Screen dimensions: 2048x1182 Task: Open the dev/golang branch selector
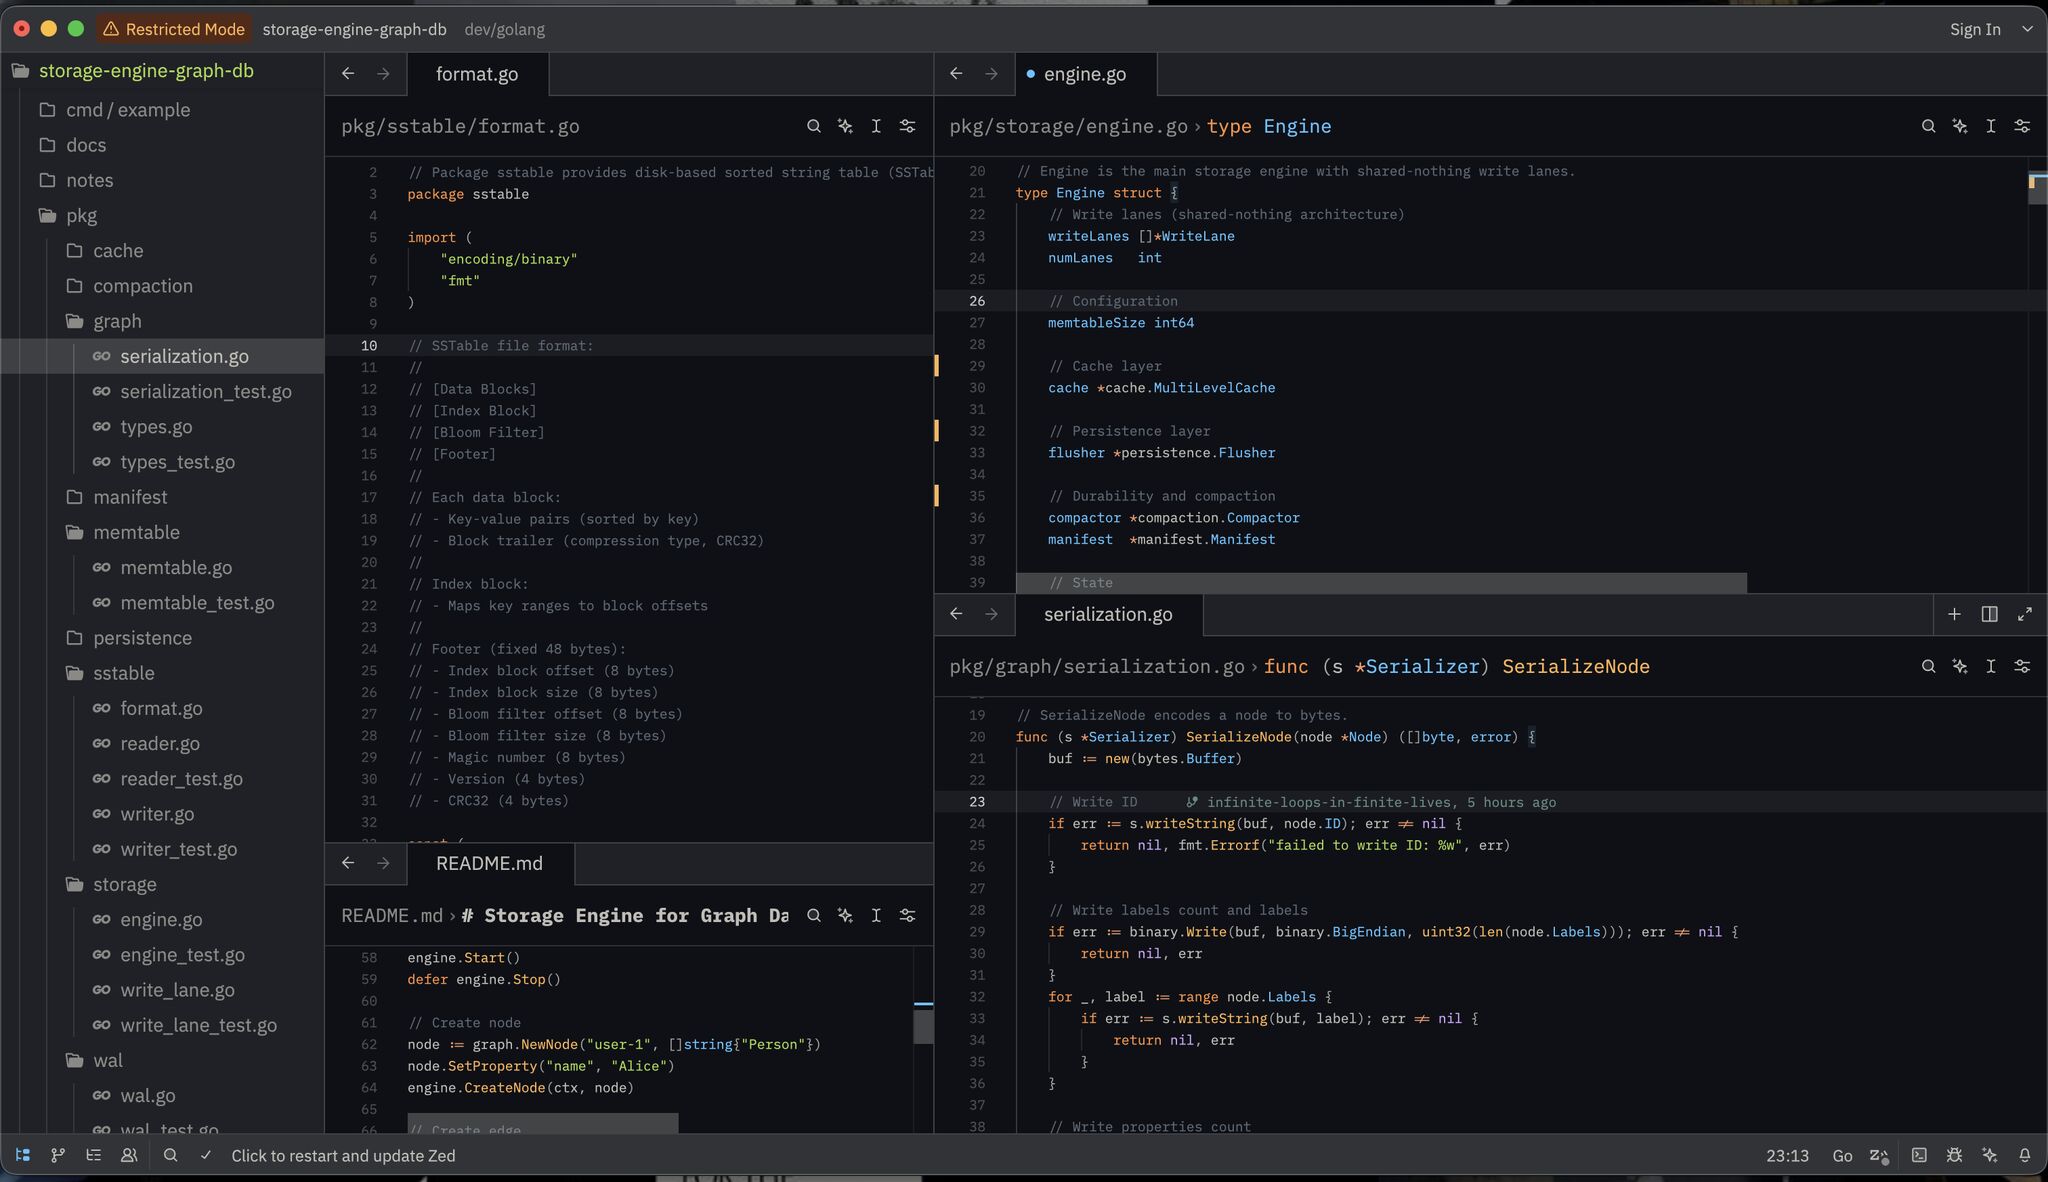tap(504, 29)
